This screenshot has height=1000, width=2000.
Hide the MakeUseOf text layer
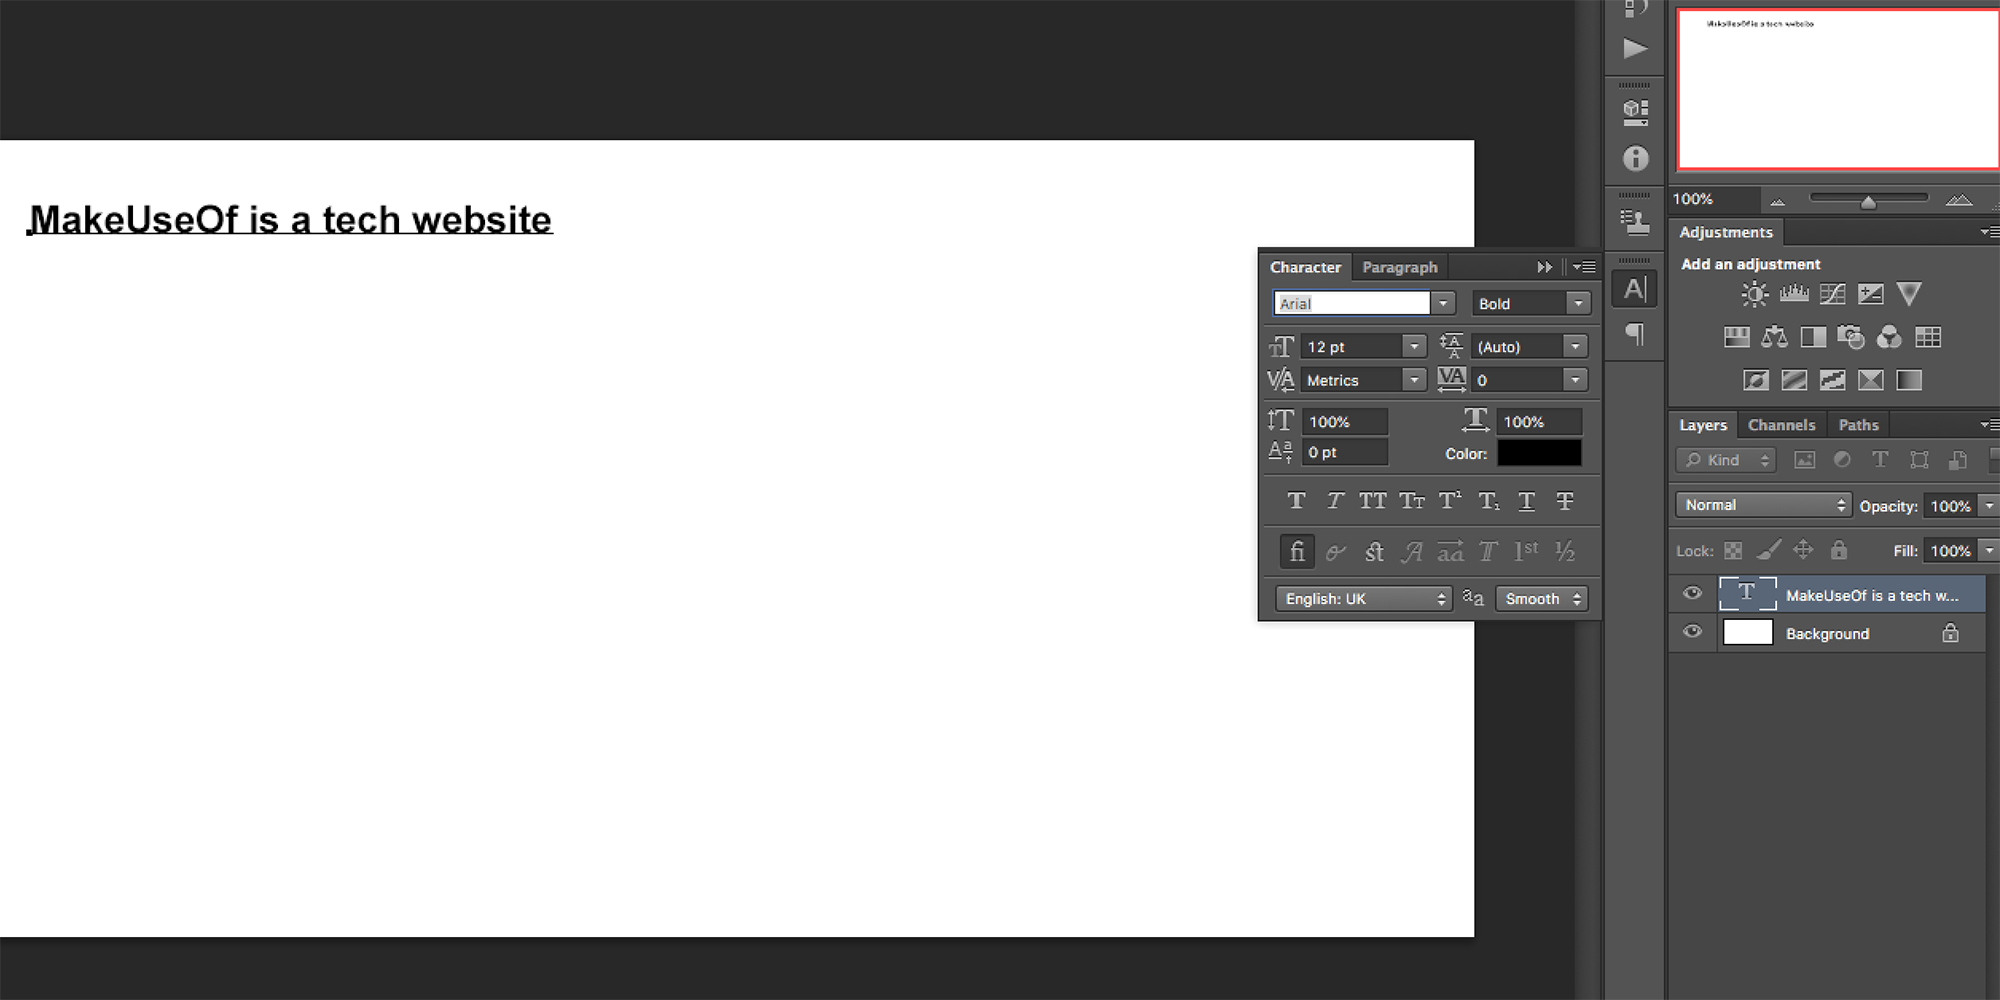click(1692, 593)
